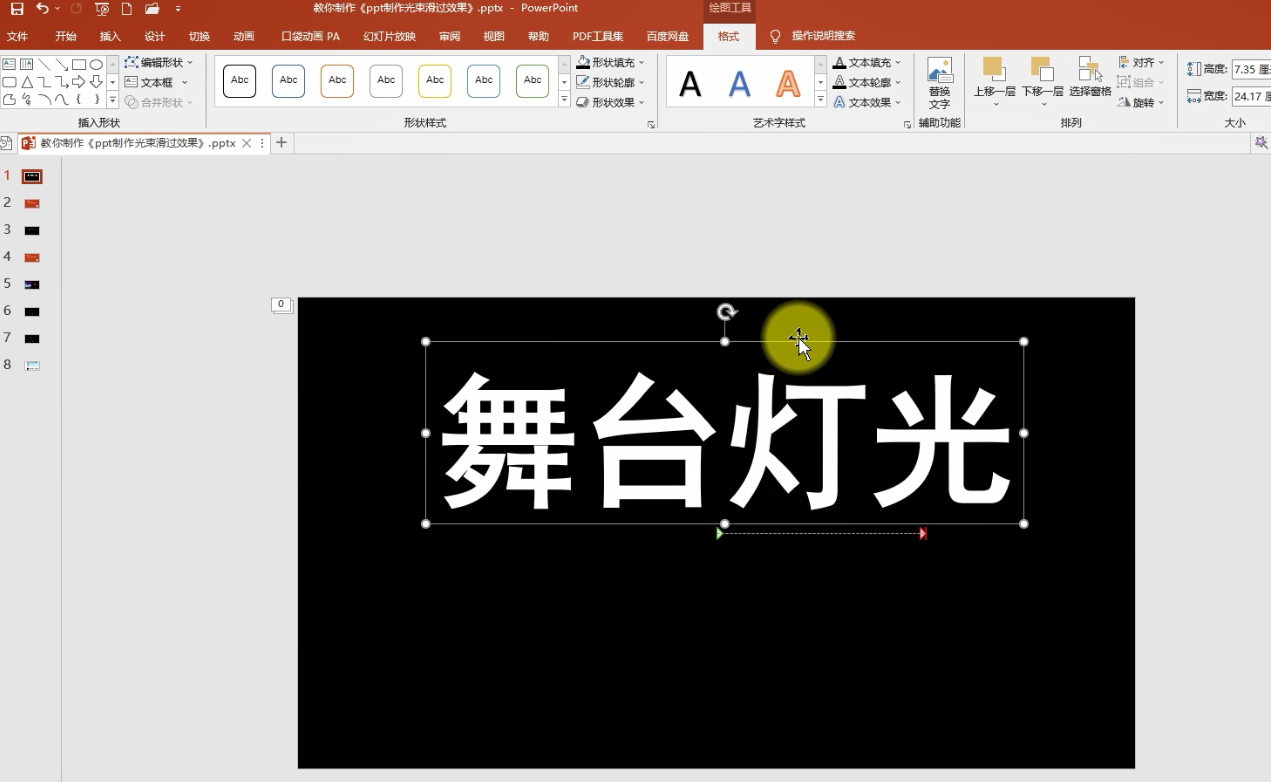
Task: Click the animation order tag 0
Action: (281, 304)
